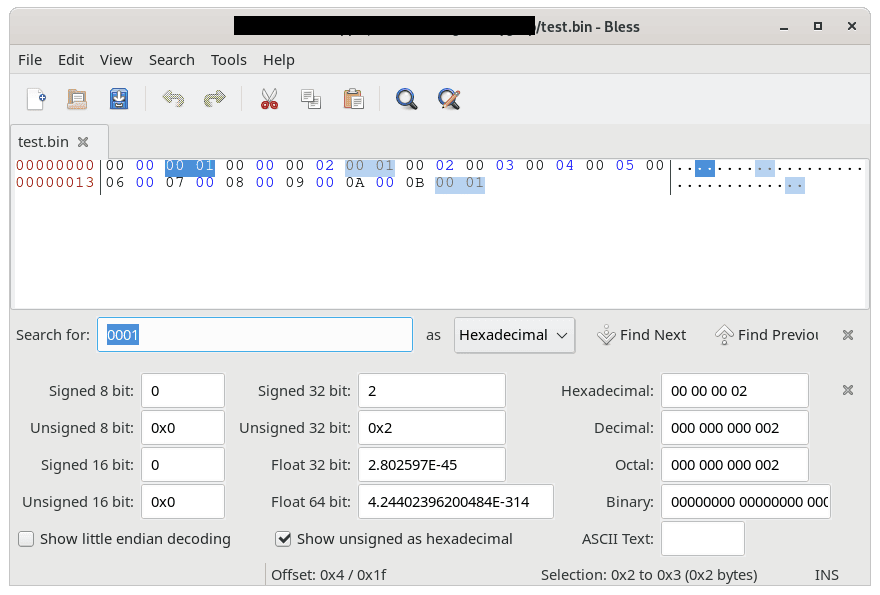The height and width of the screenshot is (595, 880).
Task: Copy the selected bytes using the toolbar
Action: coord(311,99)
